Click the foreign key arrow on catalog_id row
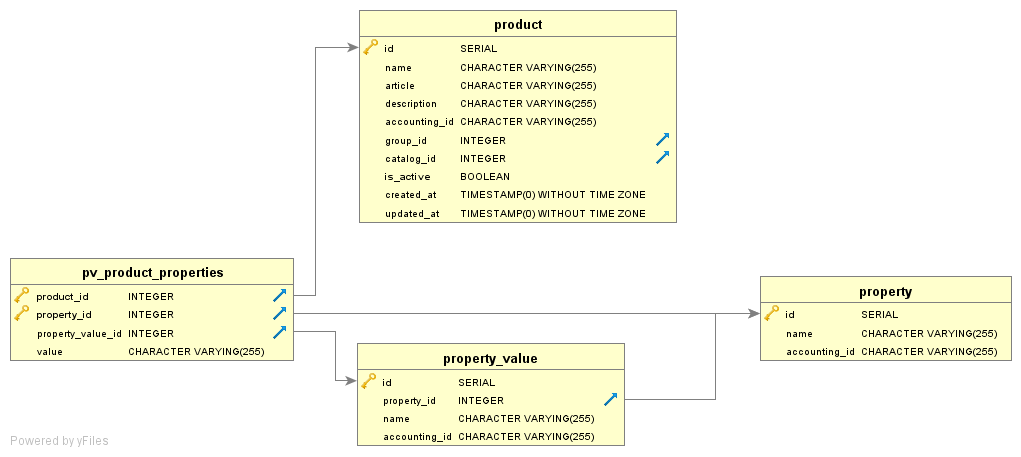 [x=663, y=158]
